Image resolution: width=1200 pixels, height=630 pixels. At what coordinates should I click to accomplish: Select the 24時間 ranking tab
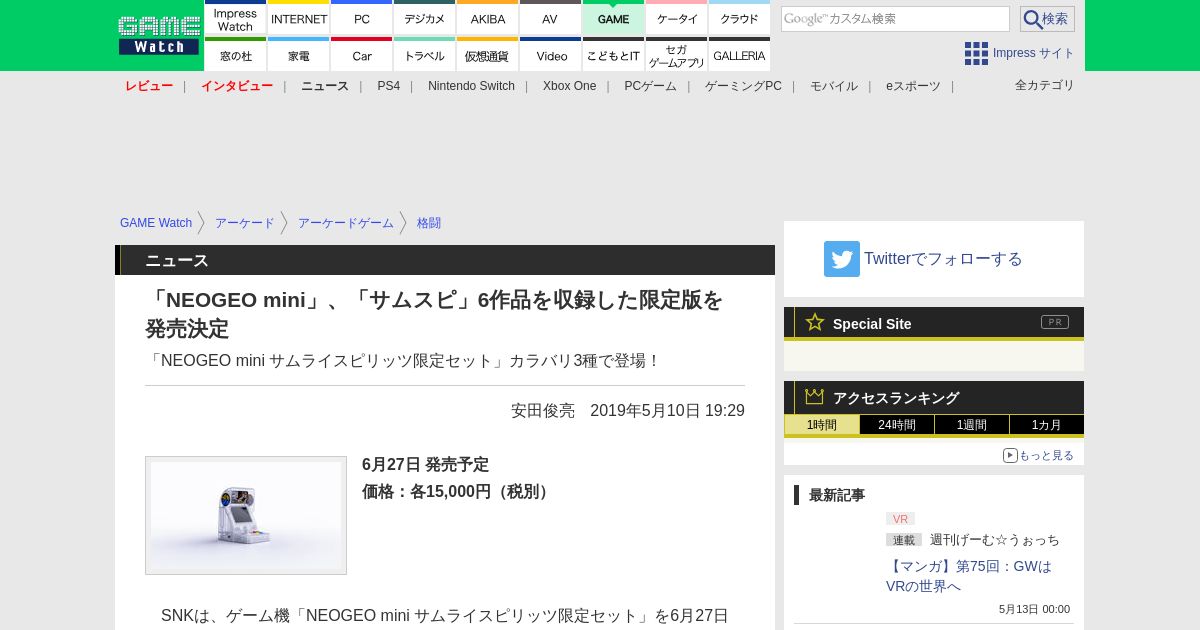tap(897, 425)
